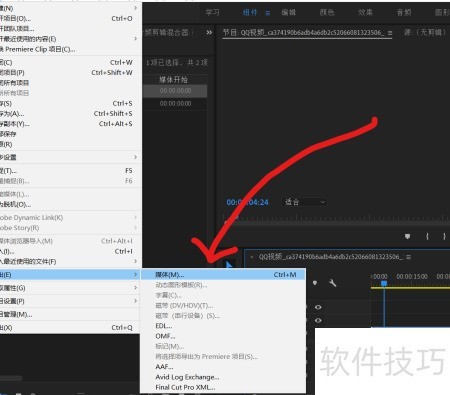Select open project item with Ctrl+O
The height and width of the screenshot is (395, 450).
click(x=70, y=18)
